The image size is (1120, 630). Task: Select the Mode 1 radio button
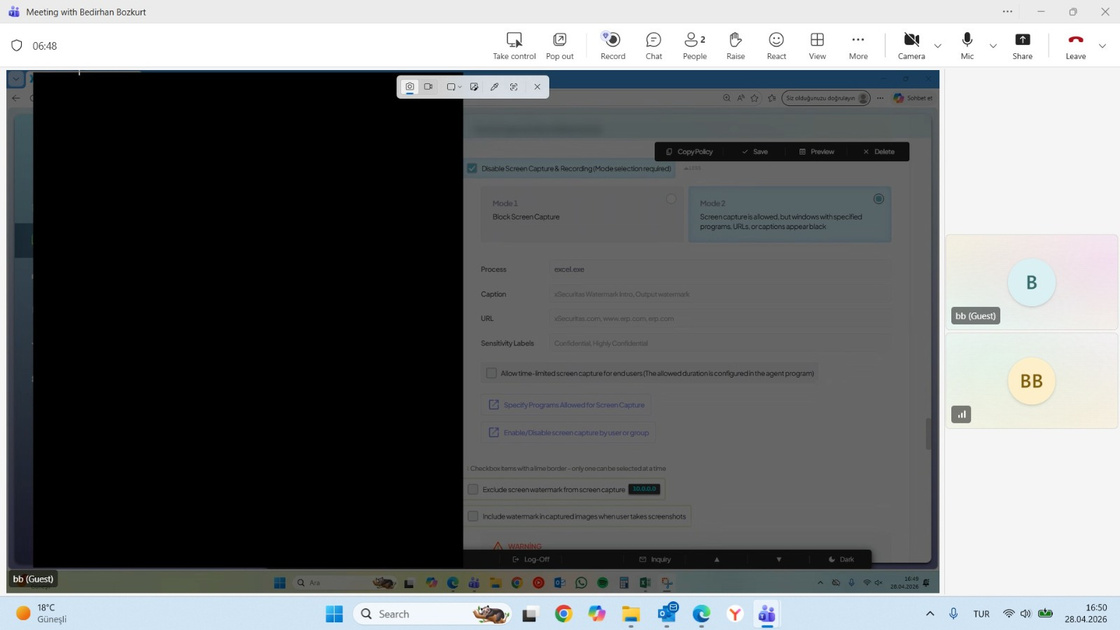[671, 199]
